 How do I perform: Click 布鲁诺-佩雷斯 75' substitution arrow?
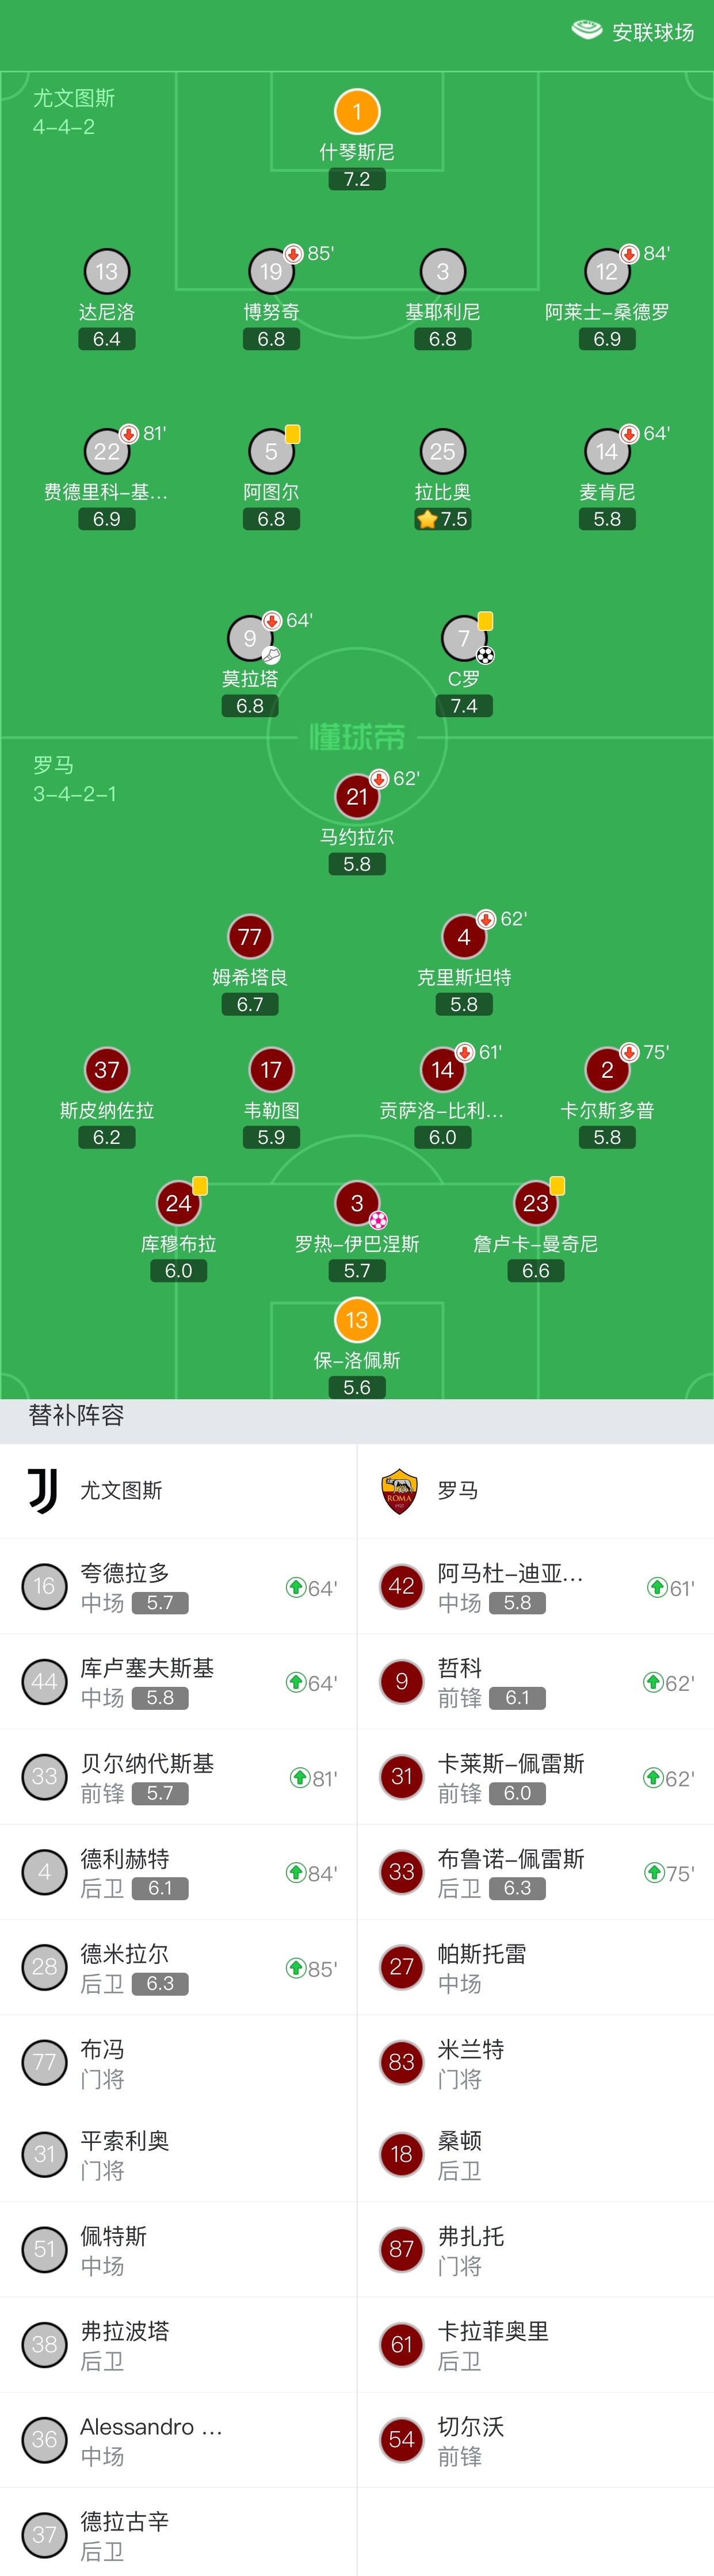coord(654,1873)
